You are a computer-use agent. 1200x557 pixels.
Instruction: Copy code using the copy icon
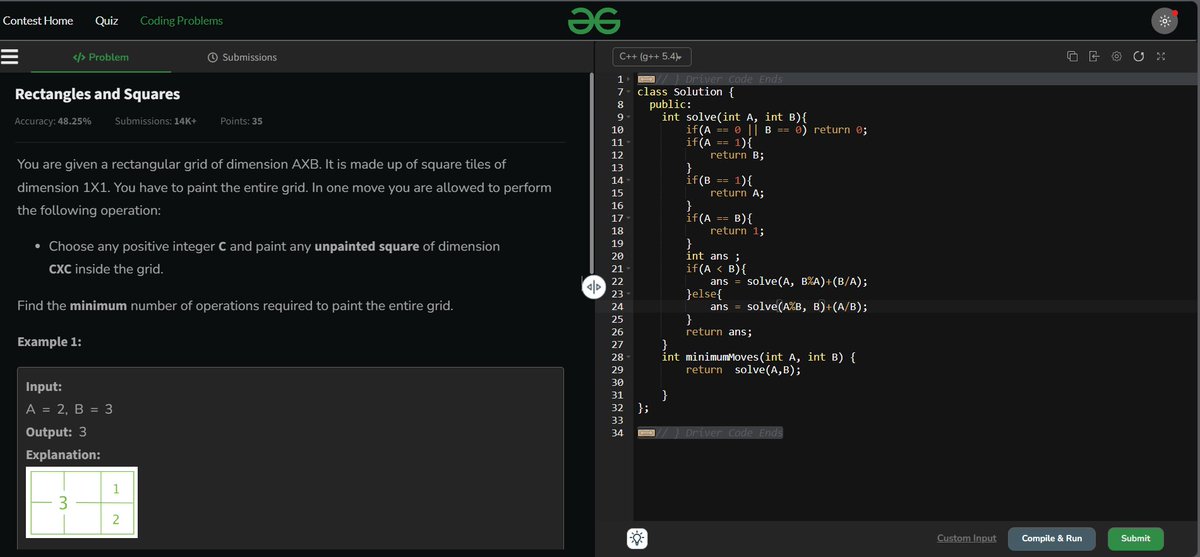click(x=1071, y=57)
